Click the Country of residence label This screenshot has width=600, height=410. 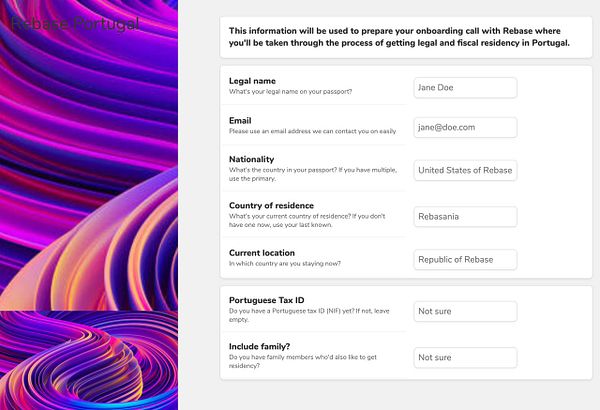click(271, 206)
